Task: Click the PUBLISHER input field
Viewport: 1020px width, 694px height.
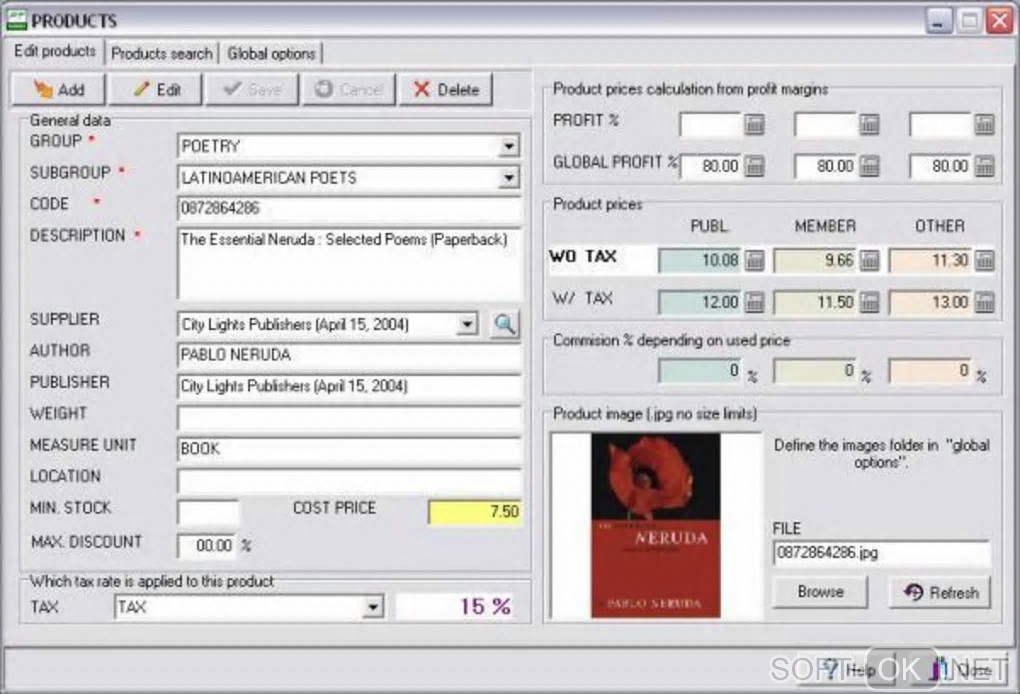Action: [349, 386]
